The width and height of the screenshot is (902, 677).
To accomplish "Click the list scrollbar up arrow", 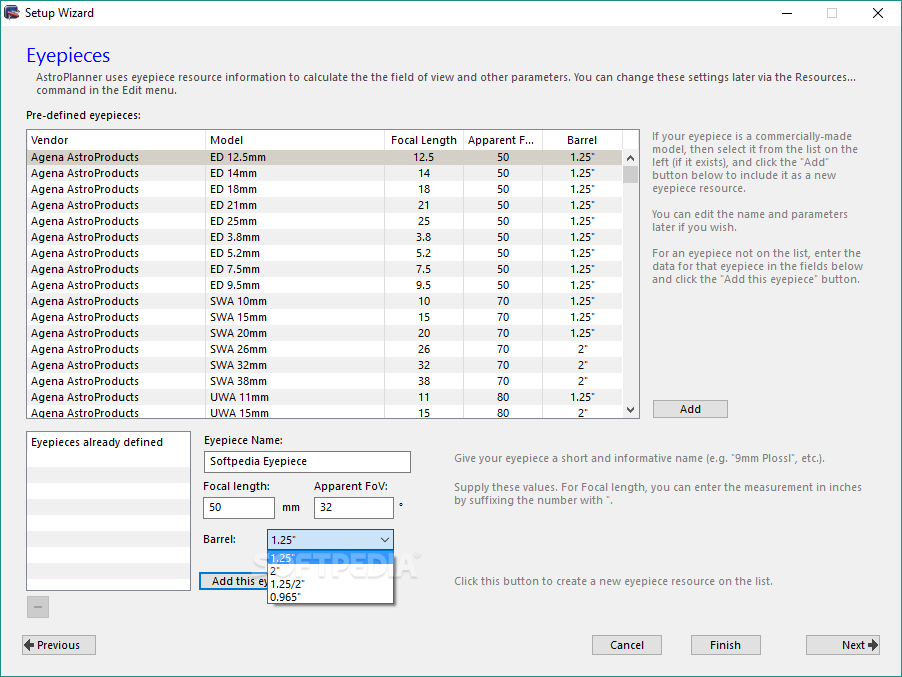I will 630,158.
